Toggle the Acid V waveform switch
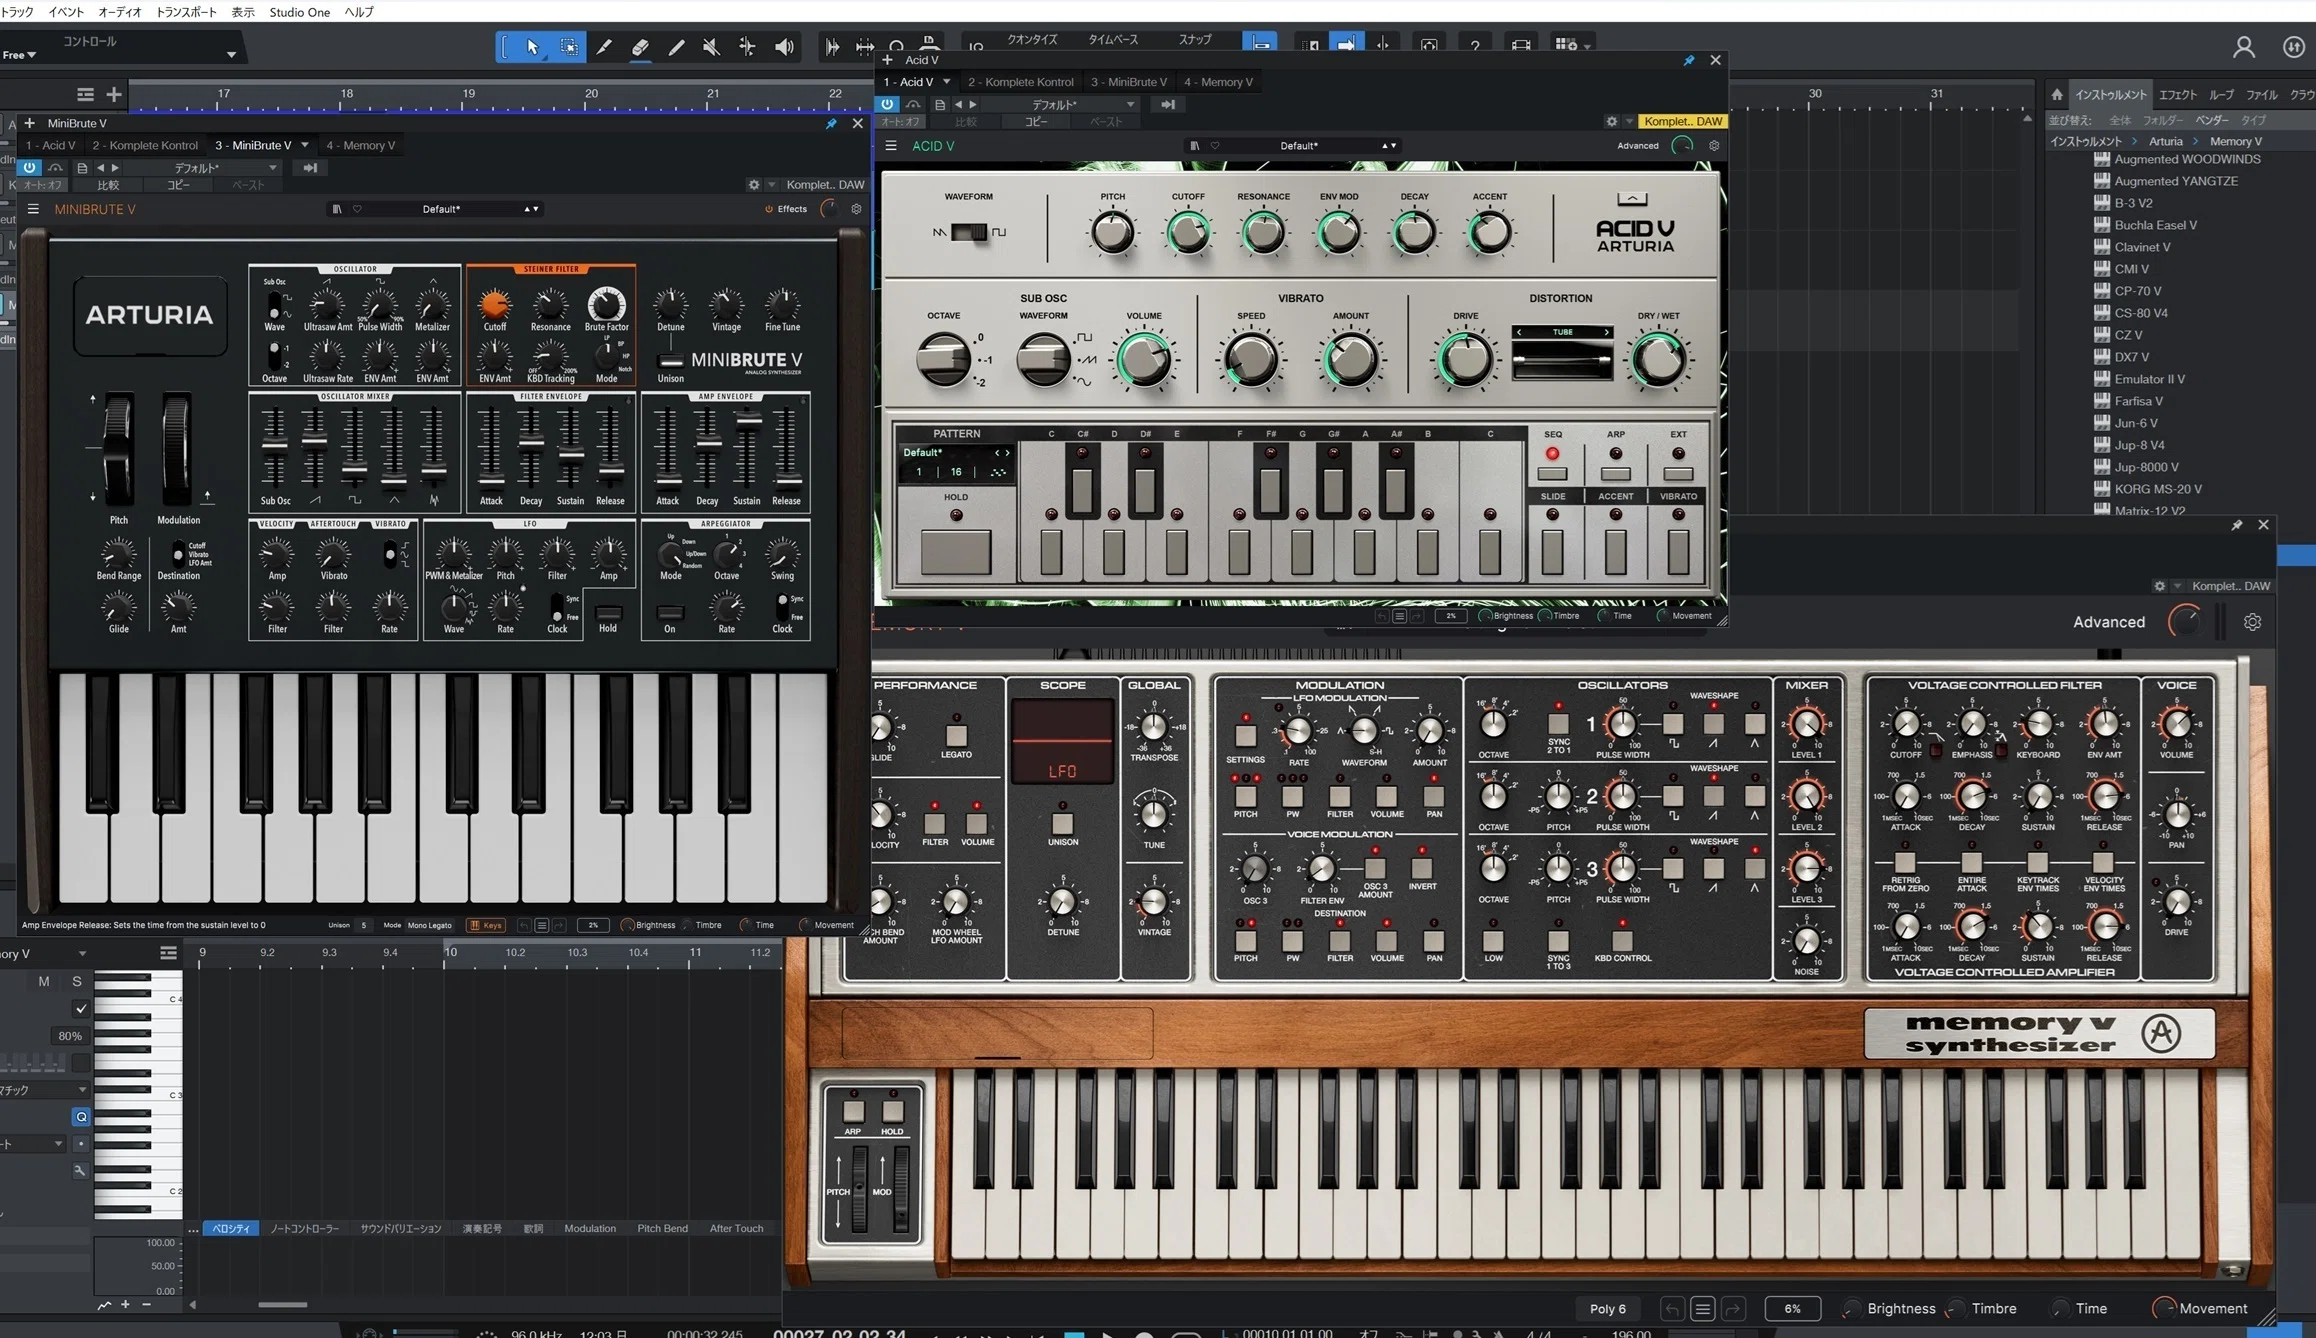This screenshot has height=1338, width=2316. pyautogui.click(x=968, y=233)
